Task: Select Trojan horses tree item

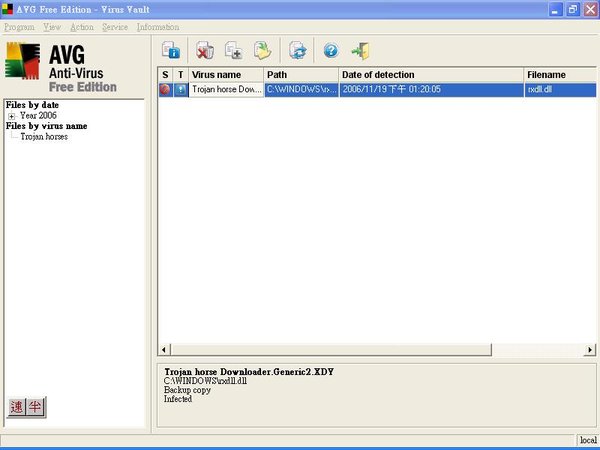Action: (x=44, y=137)
